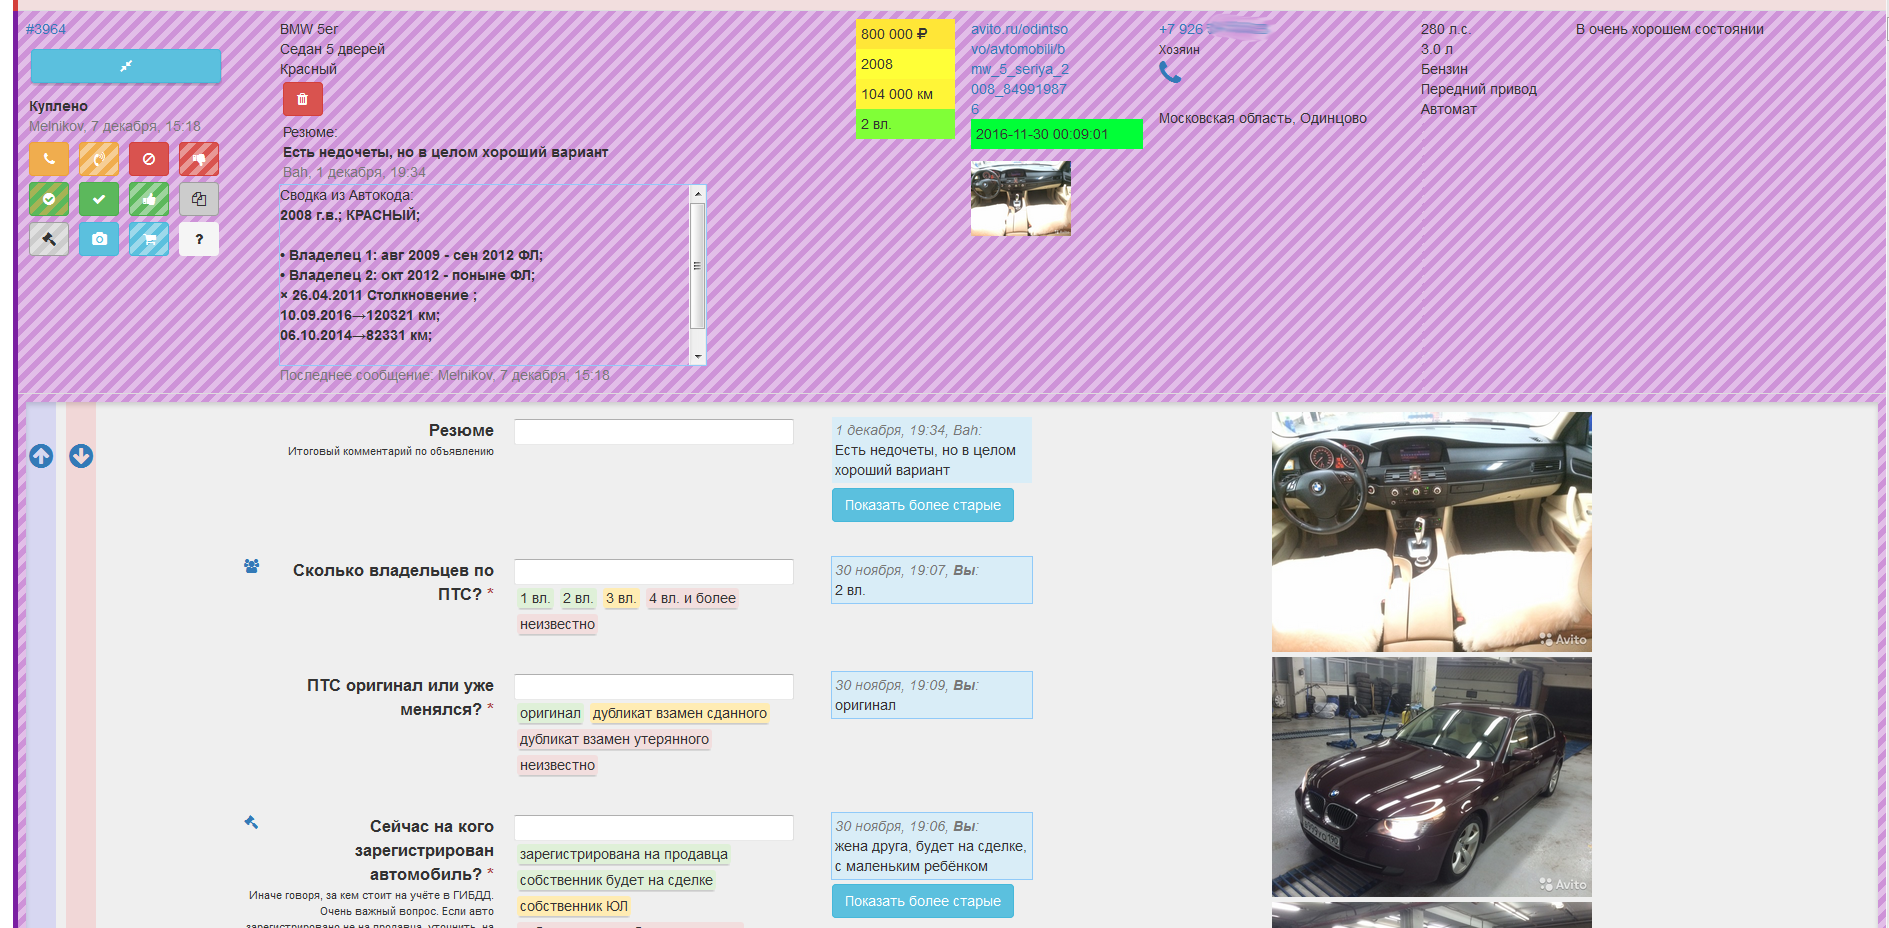Click the blue shopping cart icon button
1889x928 pixels.
coord(149,239)
